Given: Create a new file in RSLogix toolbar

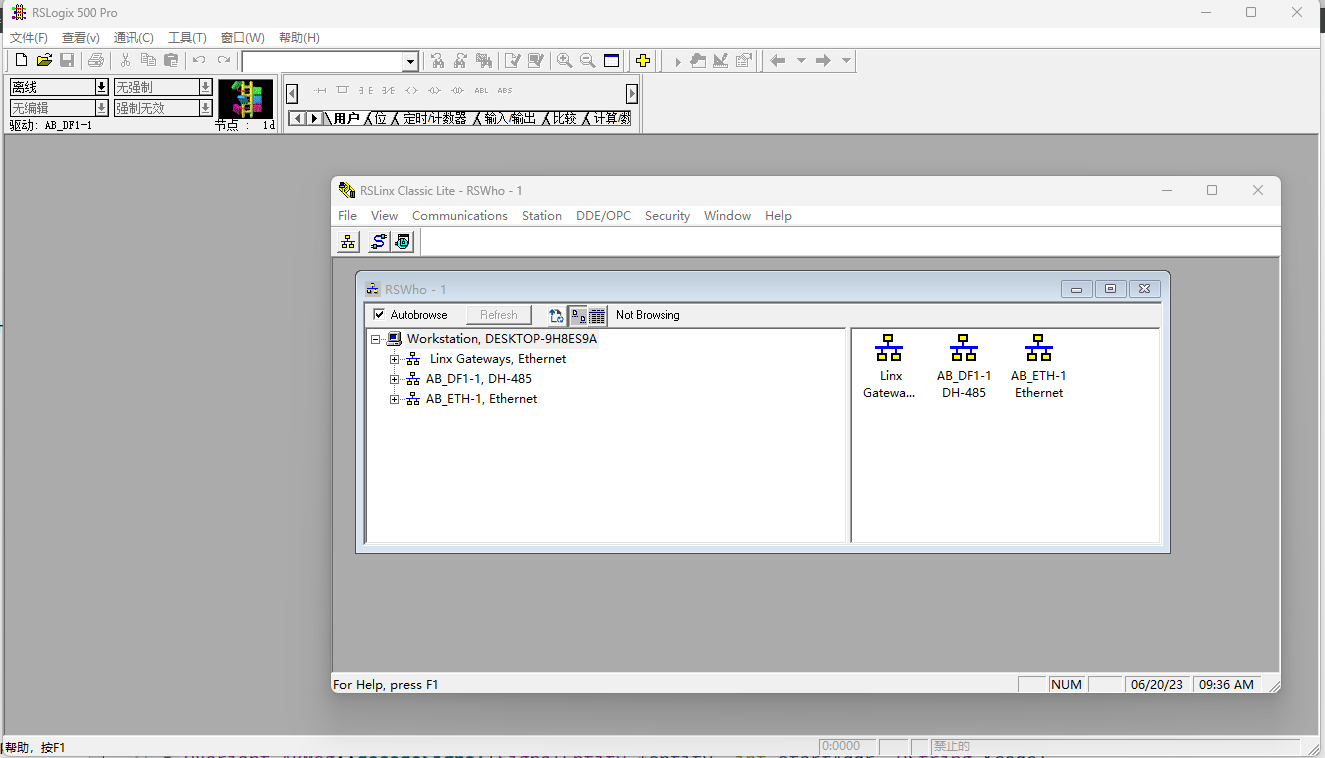Looking at the screenshot, I should click(21, 61).
